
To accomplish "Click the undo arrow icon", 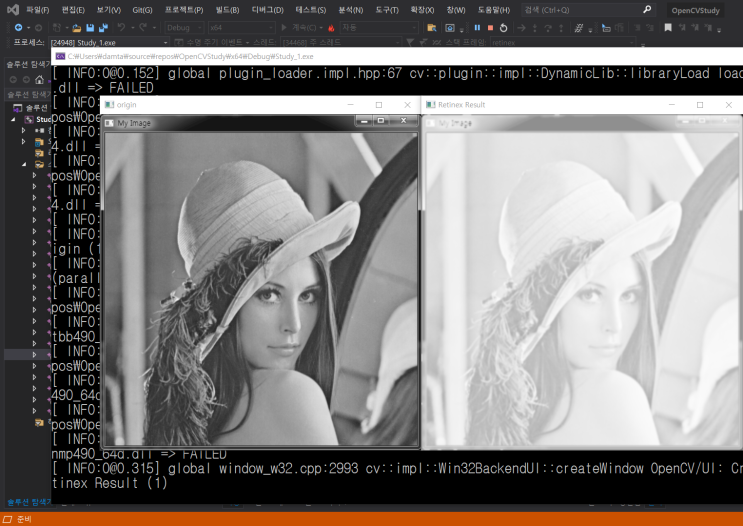I will click(122, 27).
